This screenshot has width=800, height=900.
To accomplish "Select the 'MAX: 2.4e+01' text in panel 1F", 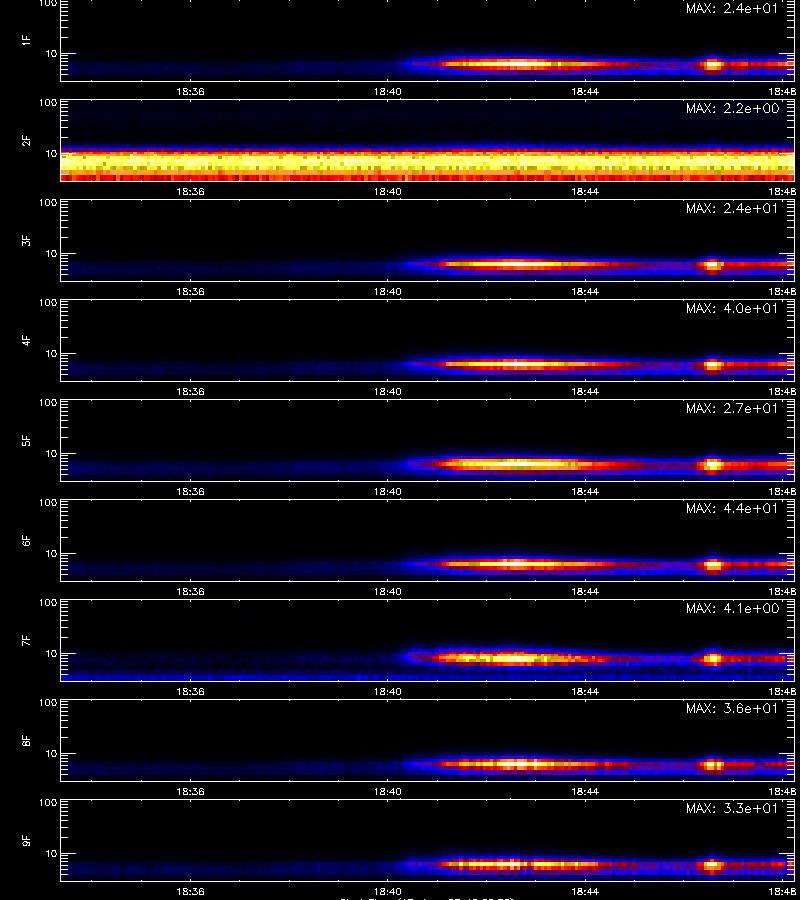I will pyautogui.click(x=732, y=9).
